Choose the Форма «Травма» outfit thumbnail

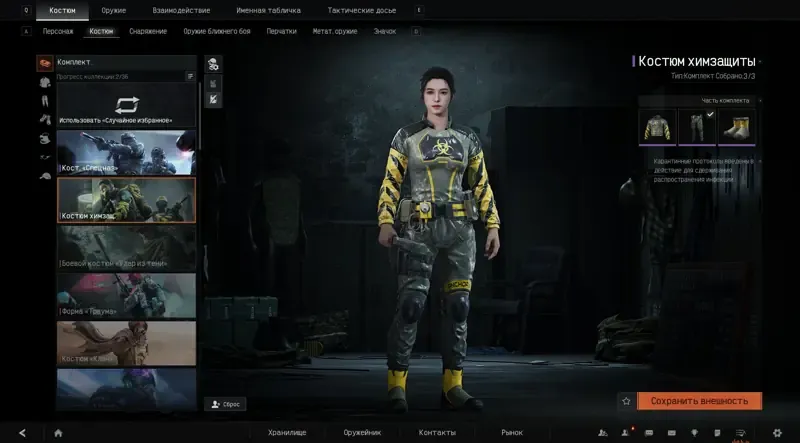126,296
